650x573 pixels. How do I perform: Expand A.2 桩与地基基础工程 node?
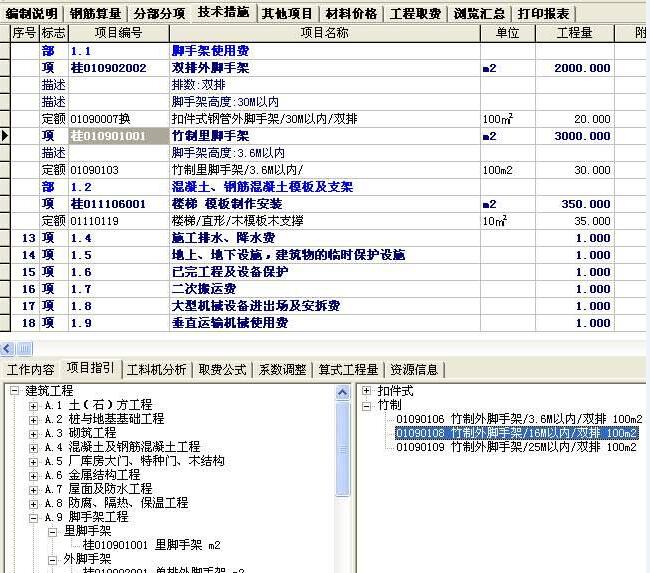tap(34, 420)
